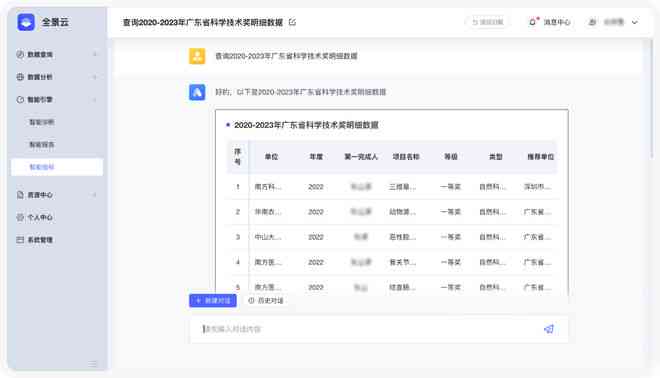Click the 等级 column header
The image size is (660, 378).
tap(451, 157)
